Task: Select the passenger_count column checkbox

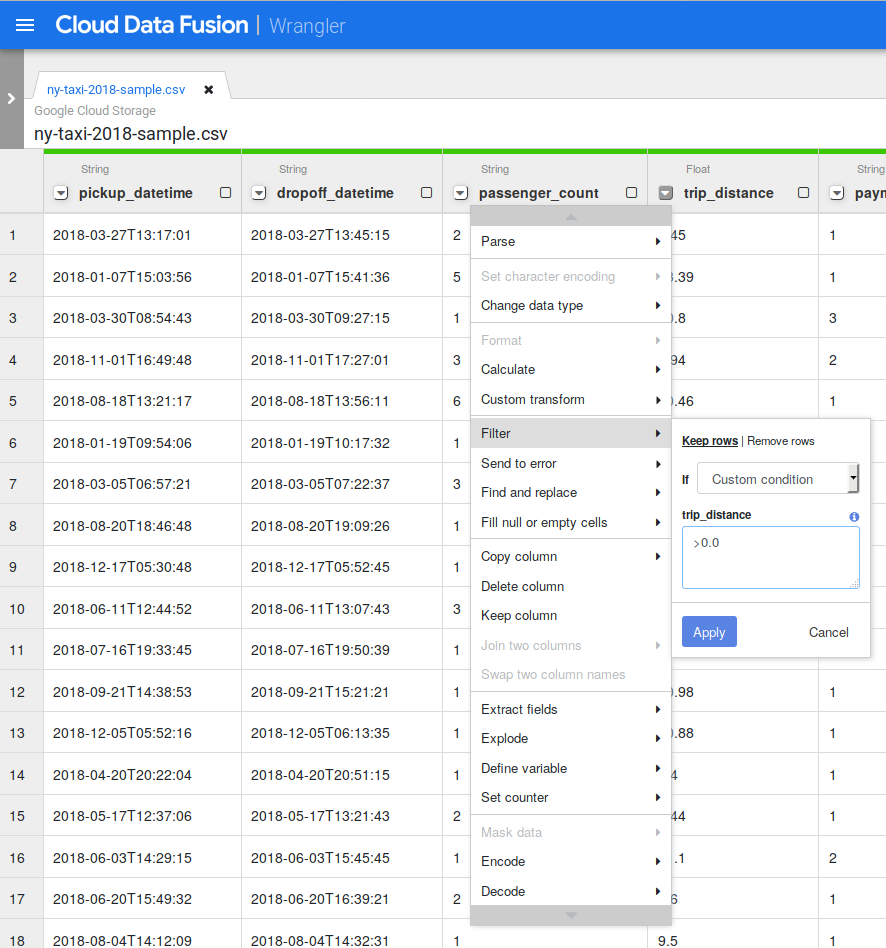Action: 631,192
